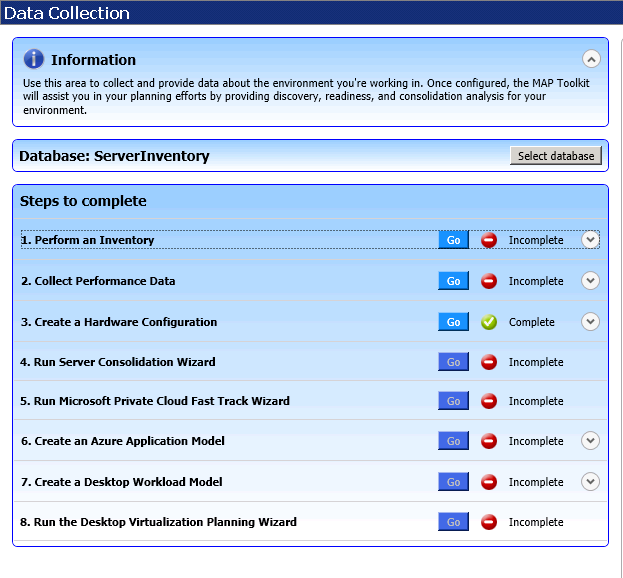
Task: Click red status icon for Azure Application Model
Action: click(x=489, y=441)
